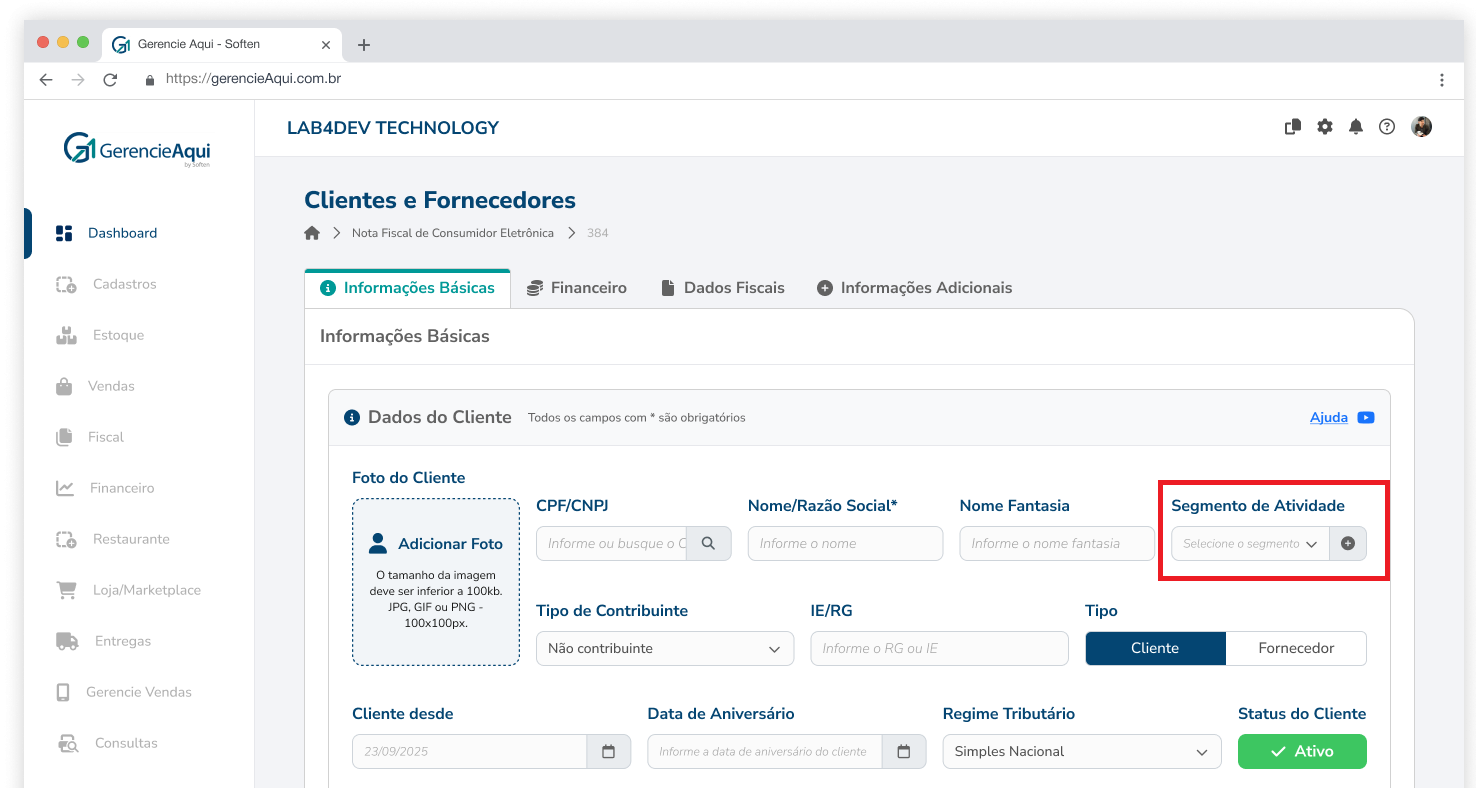
Task: Expand Segmento de Atividade dropdown
Action: click(1250, 544)
